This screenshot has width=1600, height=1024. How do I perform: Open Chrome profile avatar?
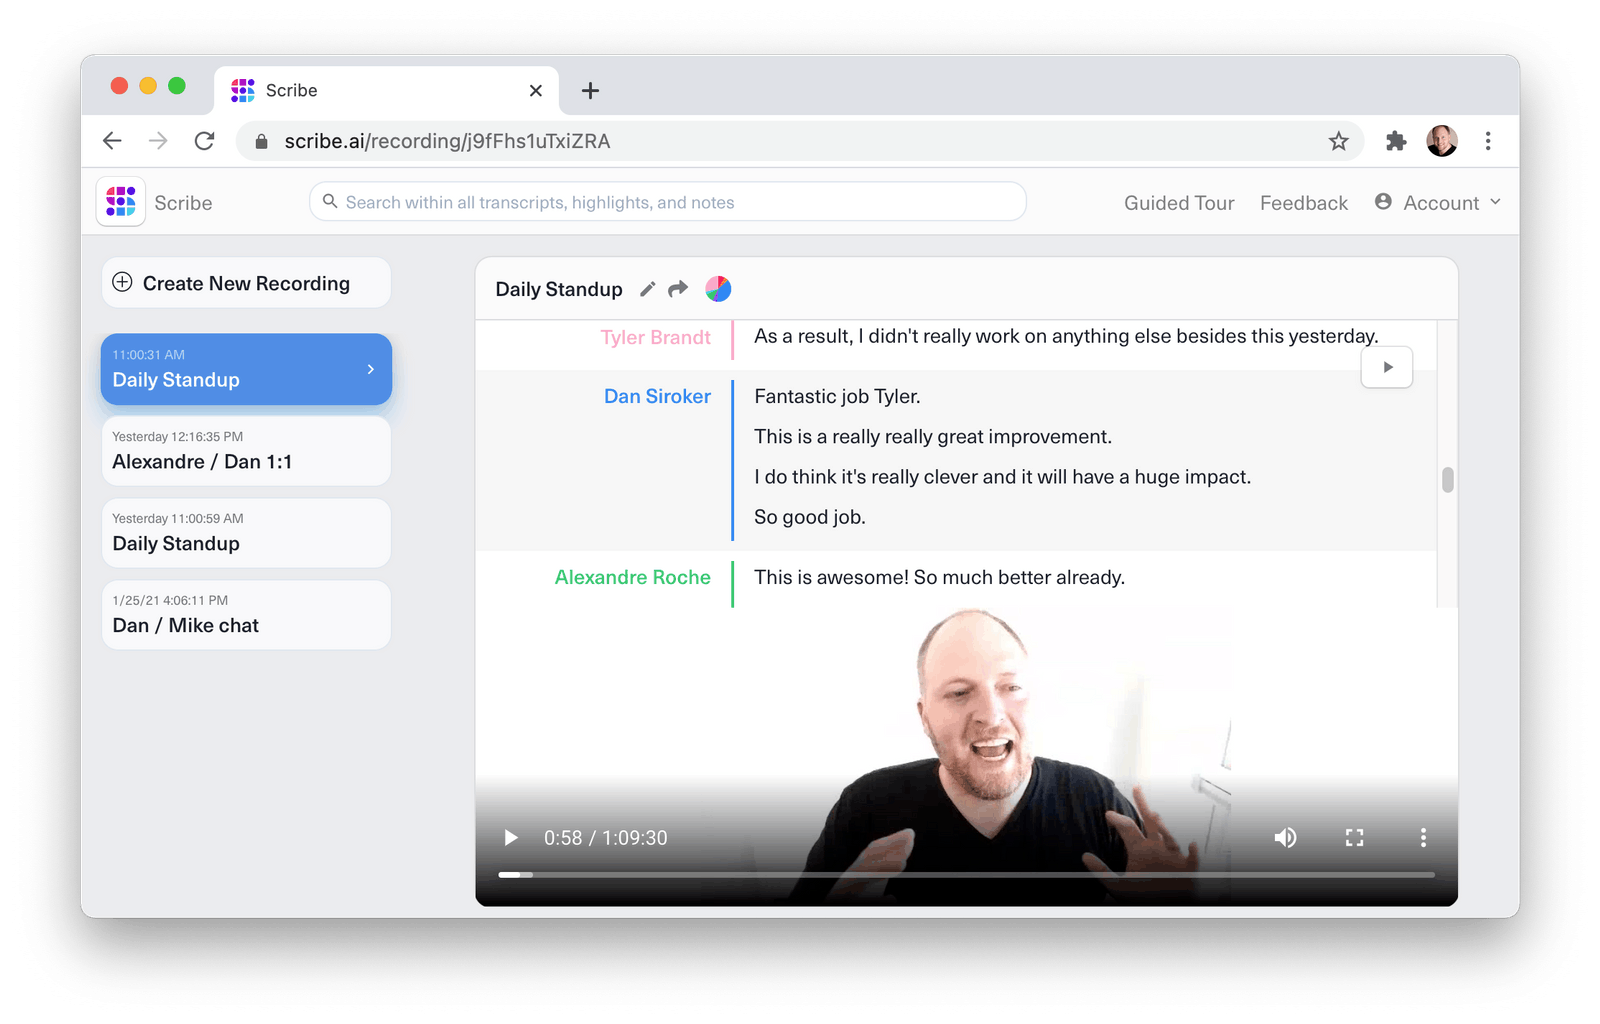click(1442, 141)
